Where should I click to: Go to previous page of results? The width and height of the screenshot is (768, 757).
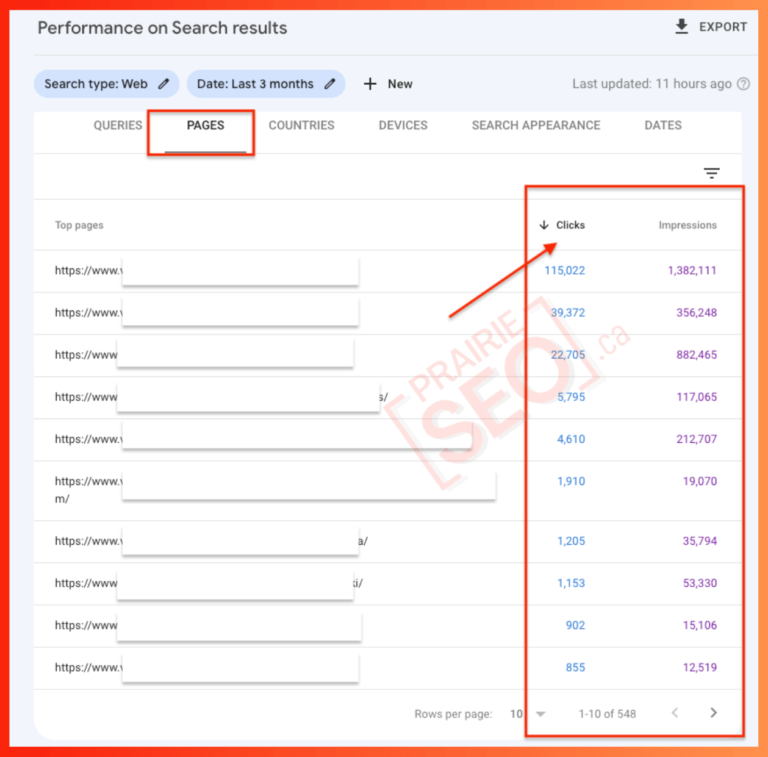click(x=674, y=713)
